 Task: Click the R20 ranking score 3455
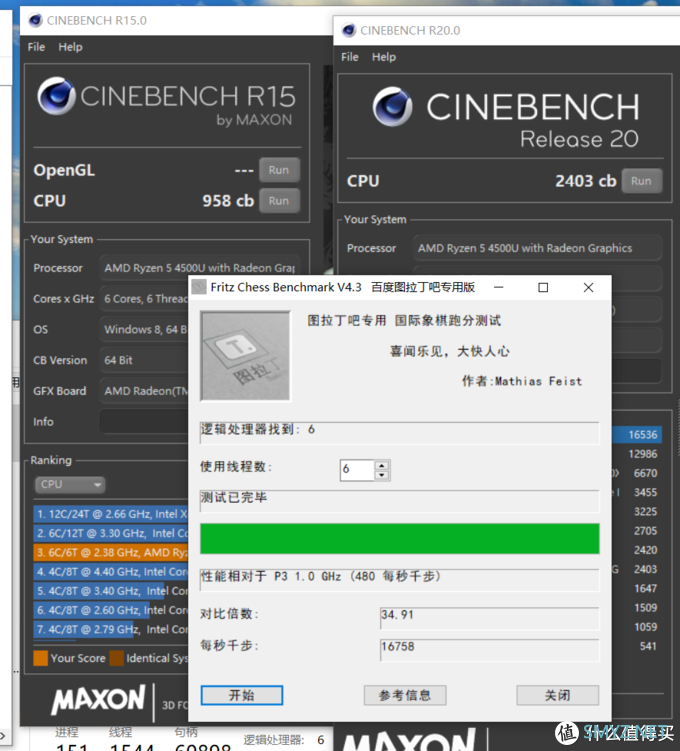[646, 492]
